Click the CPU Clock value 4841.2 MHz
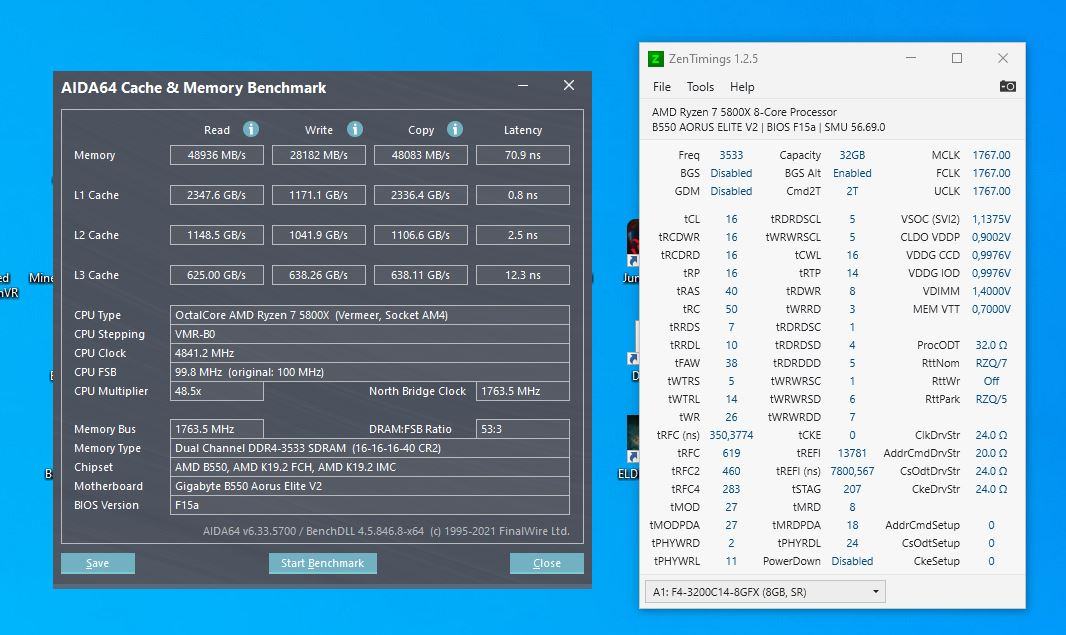 [x=370, y=353]
